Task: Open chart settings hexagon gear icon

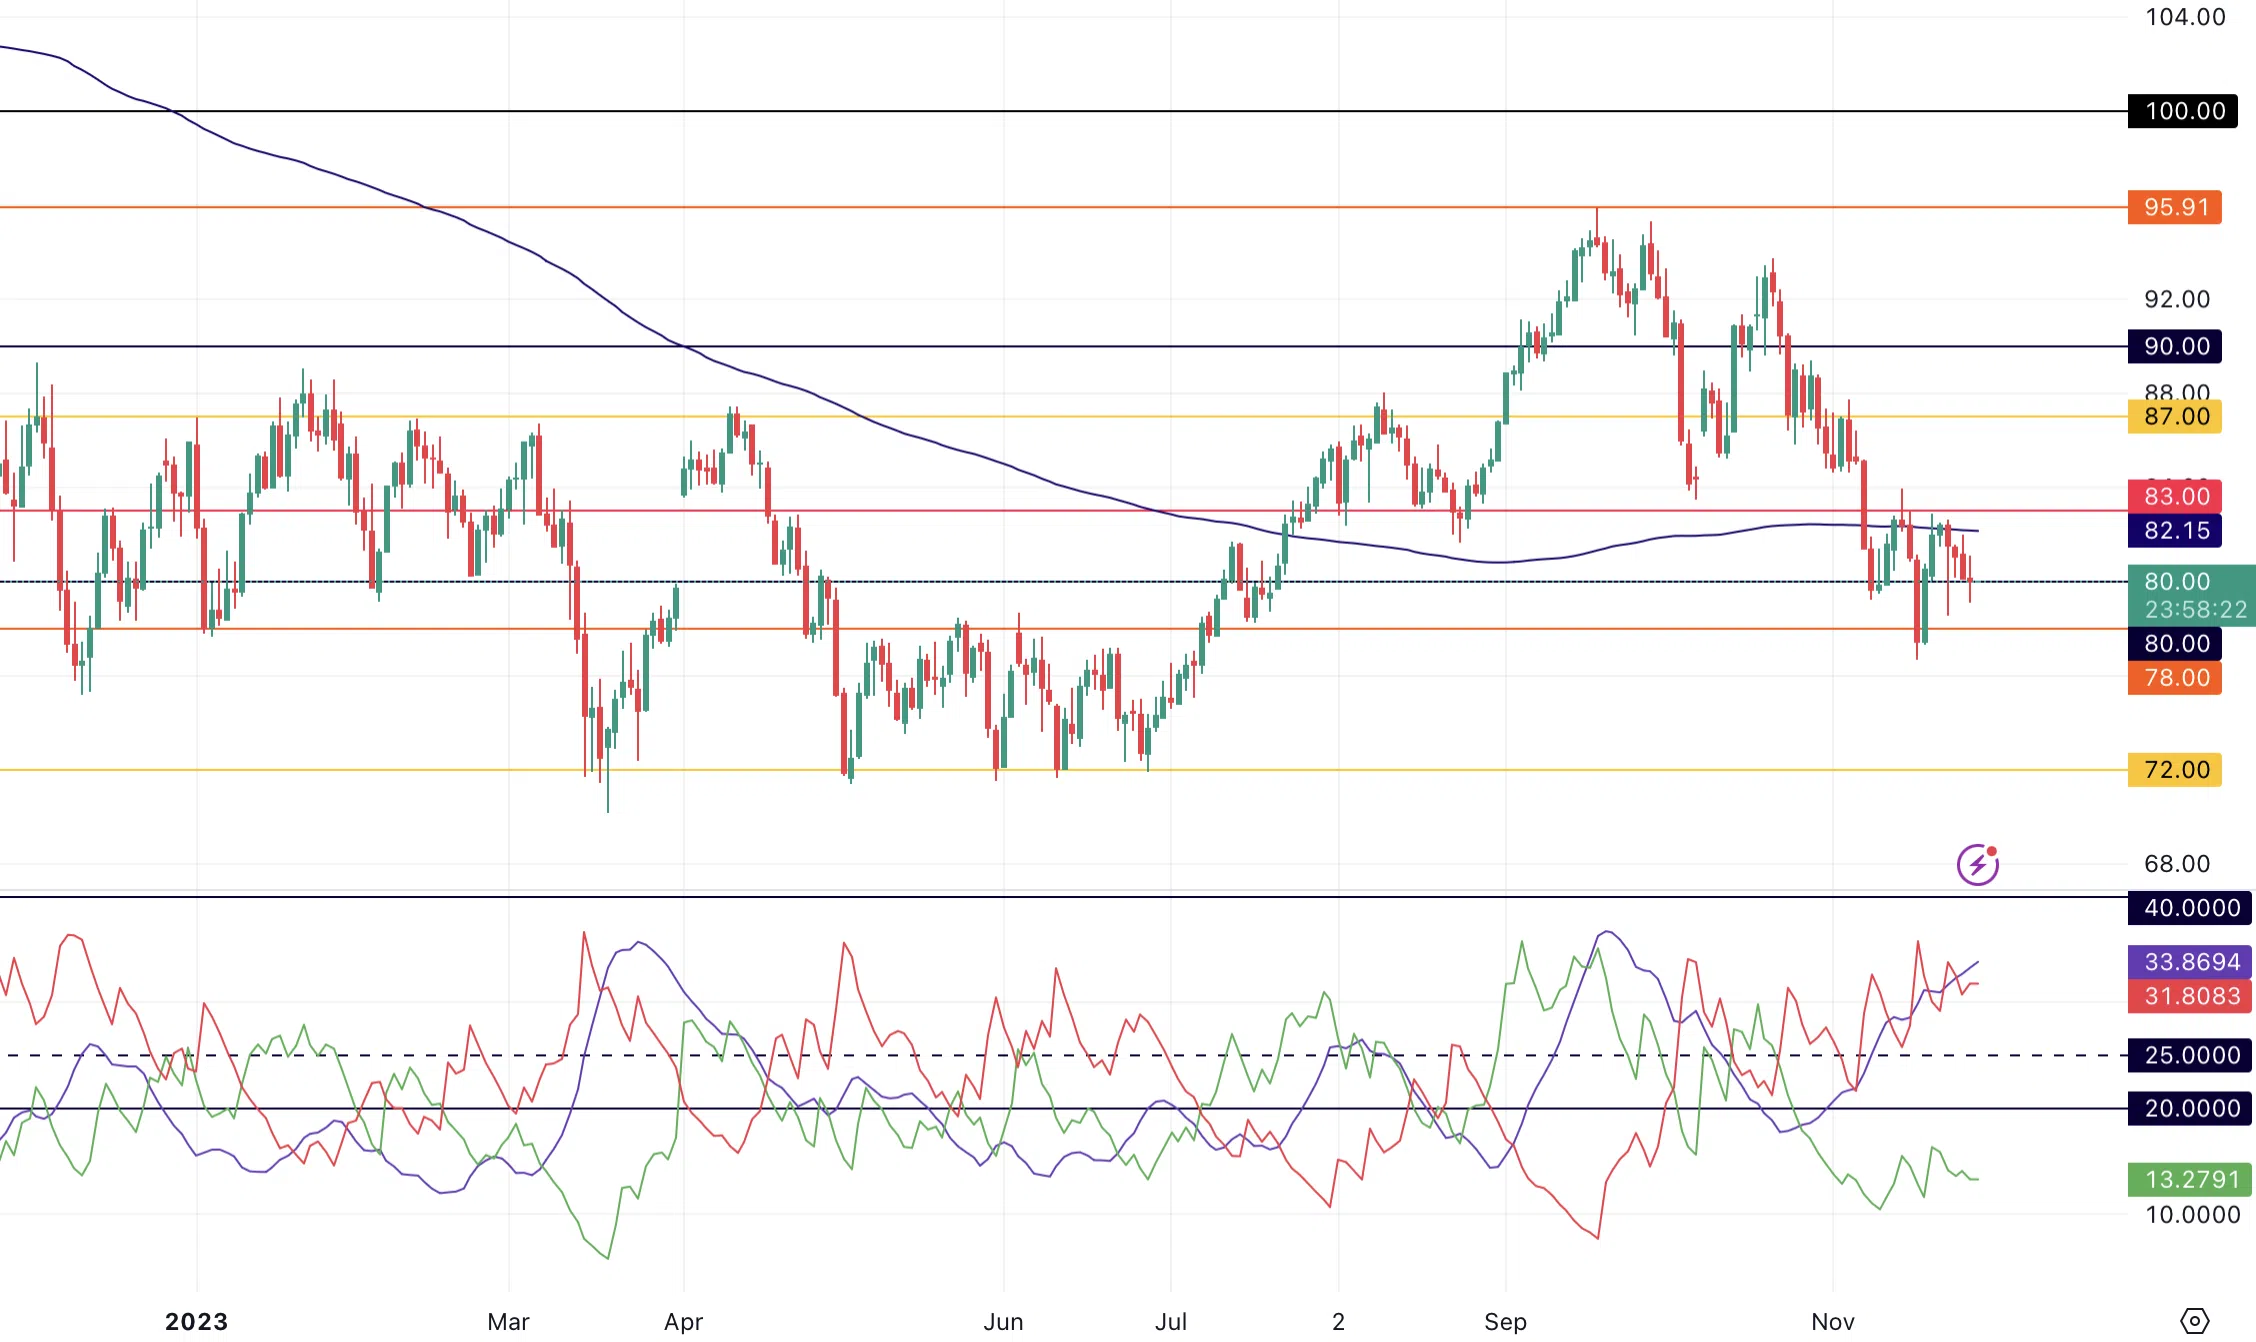Action: click(x=2193, y=1320)
